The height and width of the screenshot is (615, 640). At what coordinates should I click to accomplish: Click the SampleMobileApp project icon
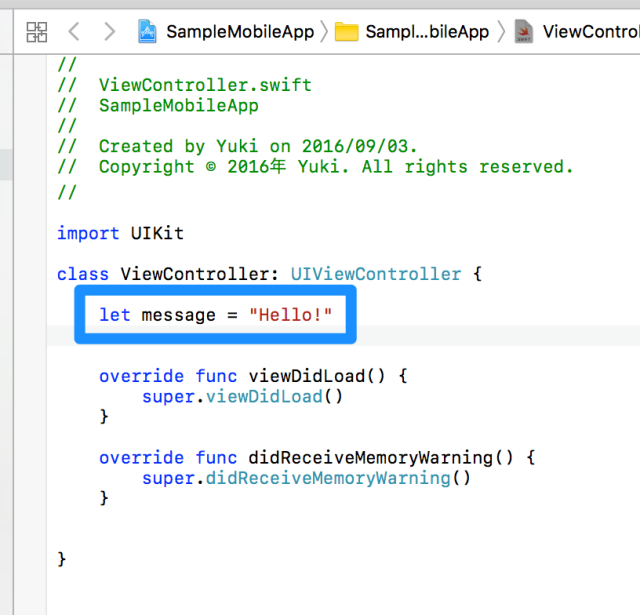click(147, 31)
